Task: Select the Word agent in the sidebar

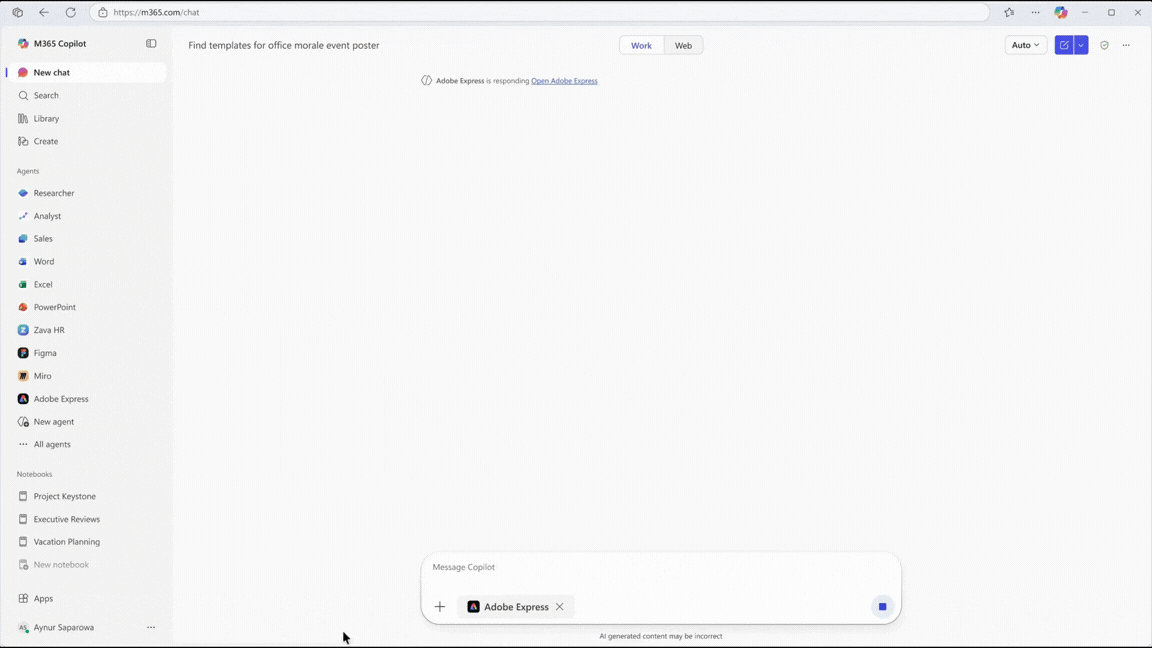Action: [x=43, y=261]
